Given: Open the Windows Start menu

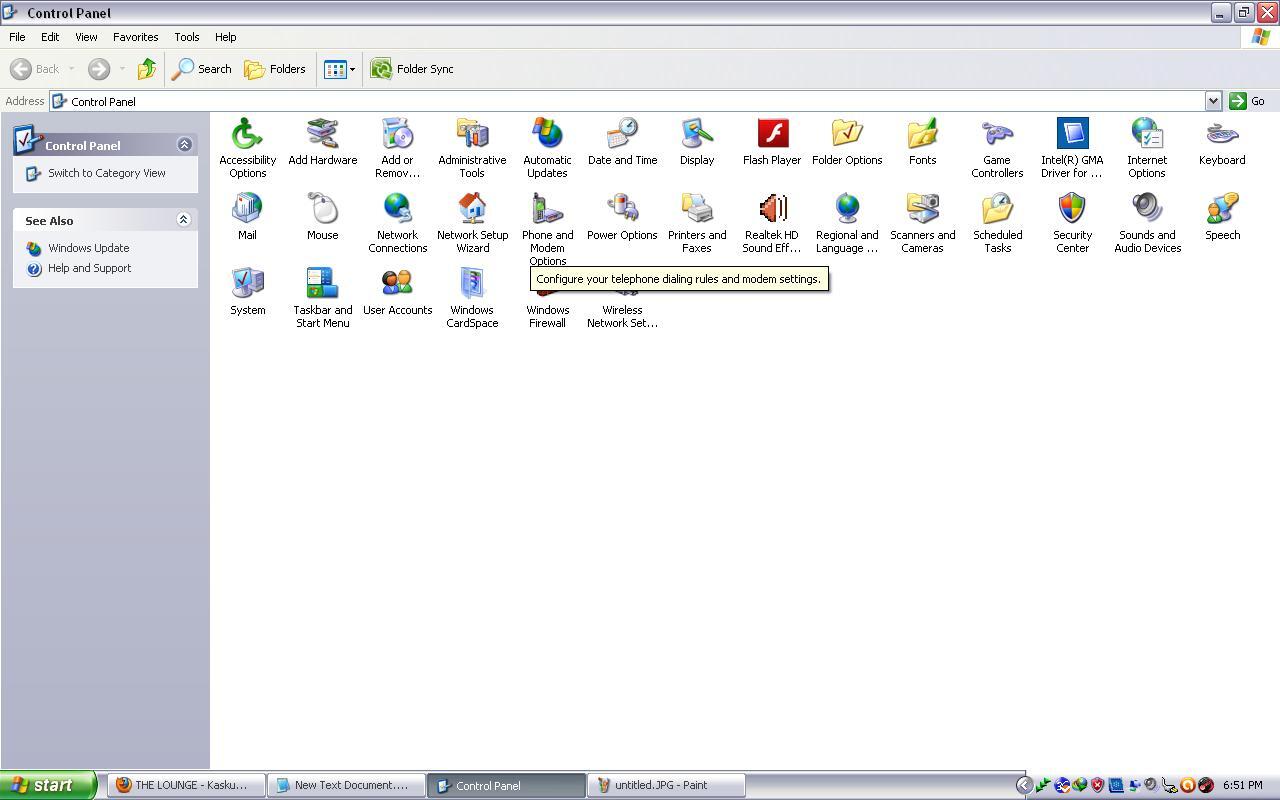Looking at the screenshot, I should point(48,785).
